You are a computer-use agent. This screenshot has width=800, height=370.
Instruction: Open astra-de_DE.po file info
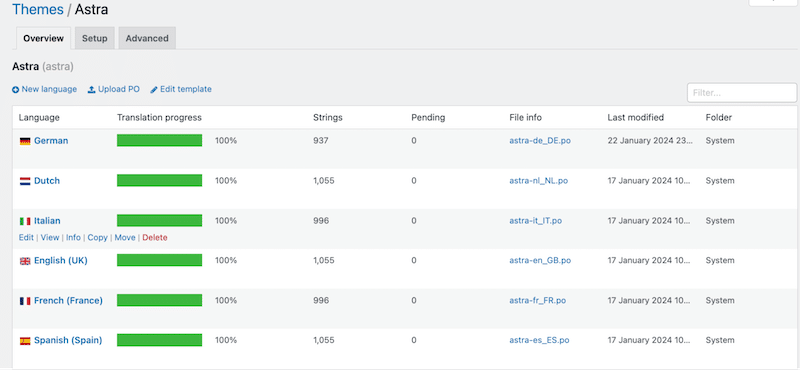tap(540, 141)
